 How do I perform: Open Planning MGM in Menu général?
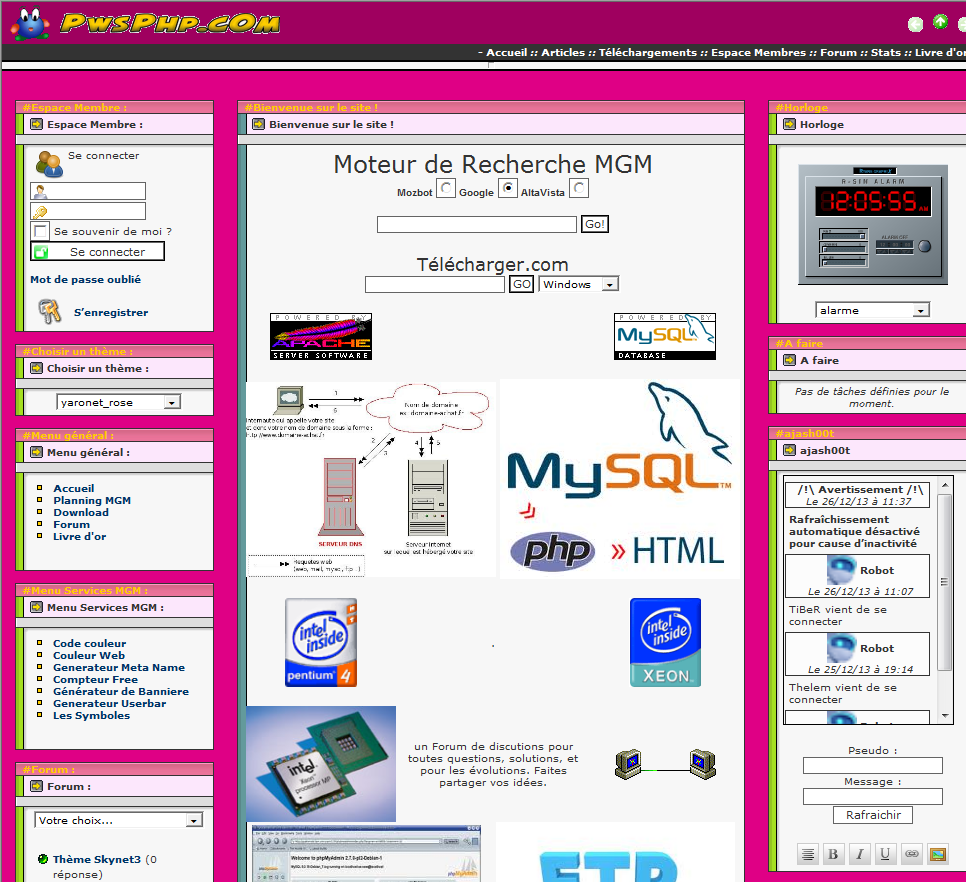pyautogui.click(x=92, y=501)
